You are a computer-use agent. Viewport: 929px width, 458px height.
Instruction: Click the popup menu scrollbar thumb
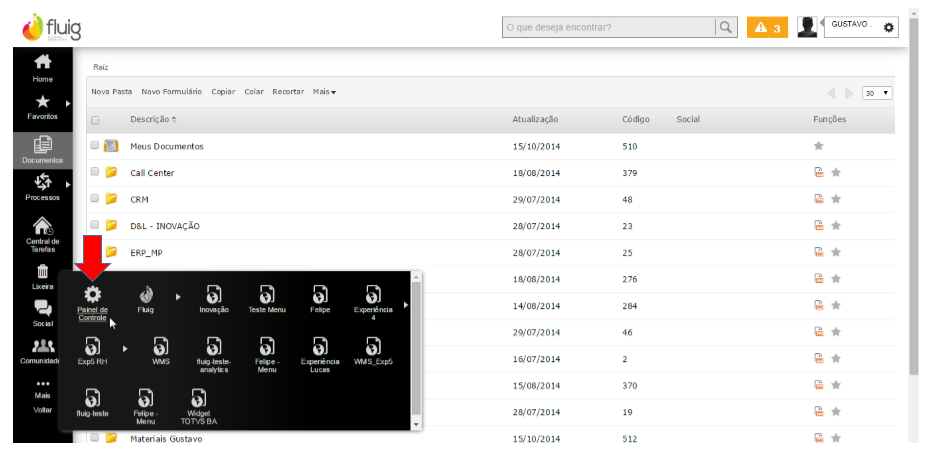coord(416,348)
